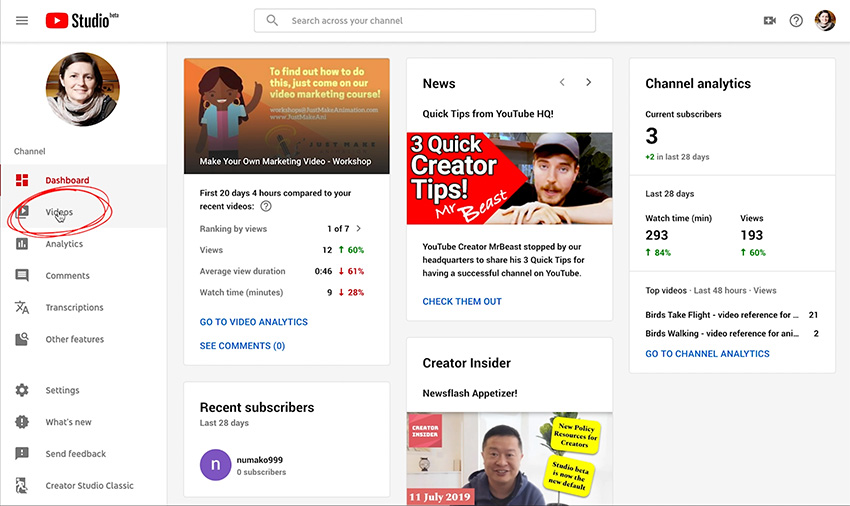Click the YouTube Studio logo
Screen dimensions: 850x506
(x=82, y=21)
